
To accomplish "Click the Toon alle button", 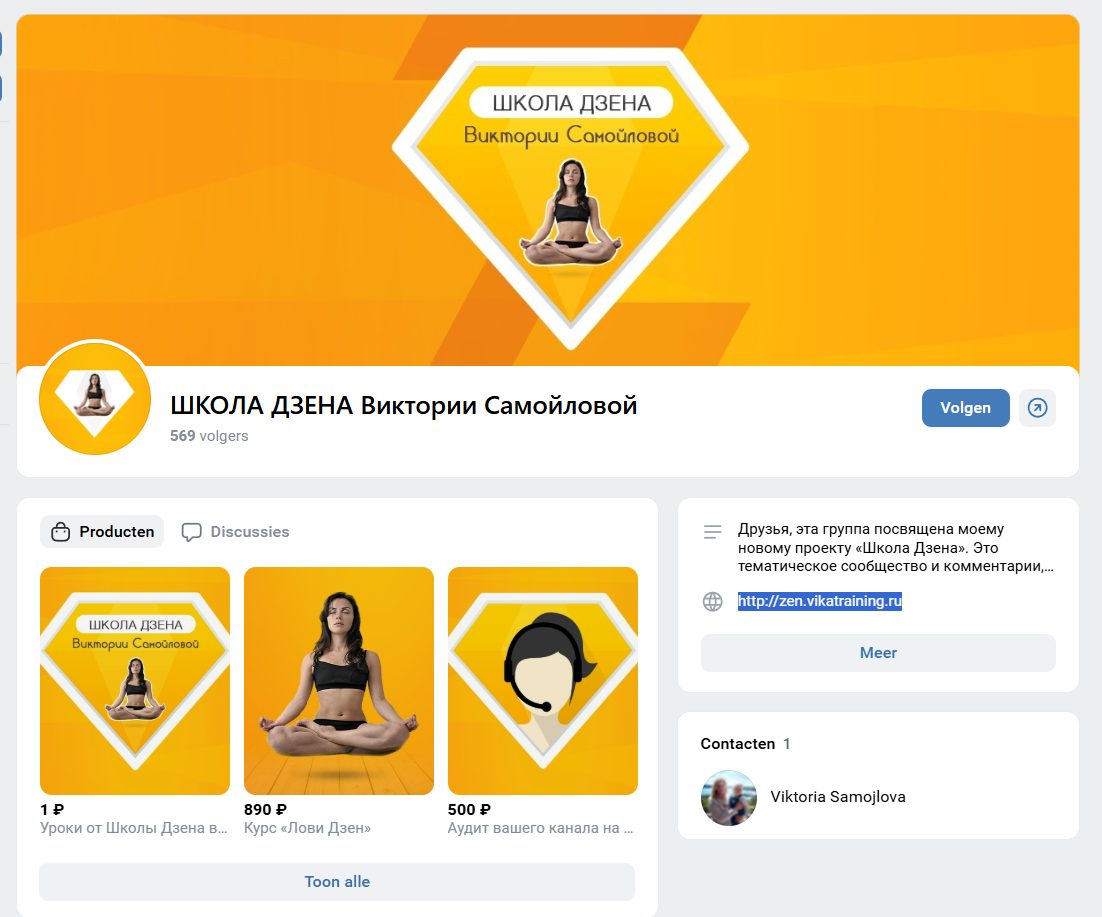I will click(337, 882).
